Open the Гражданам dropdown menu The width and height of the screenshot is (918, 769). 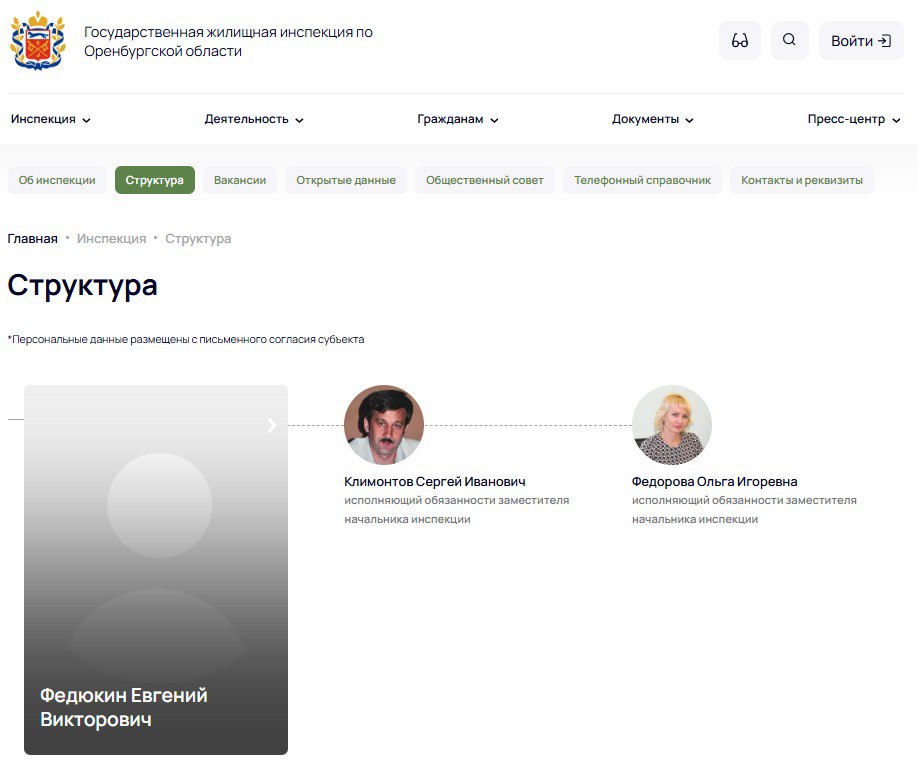[x=458, y=119]
